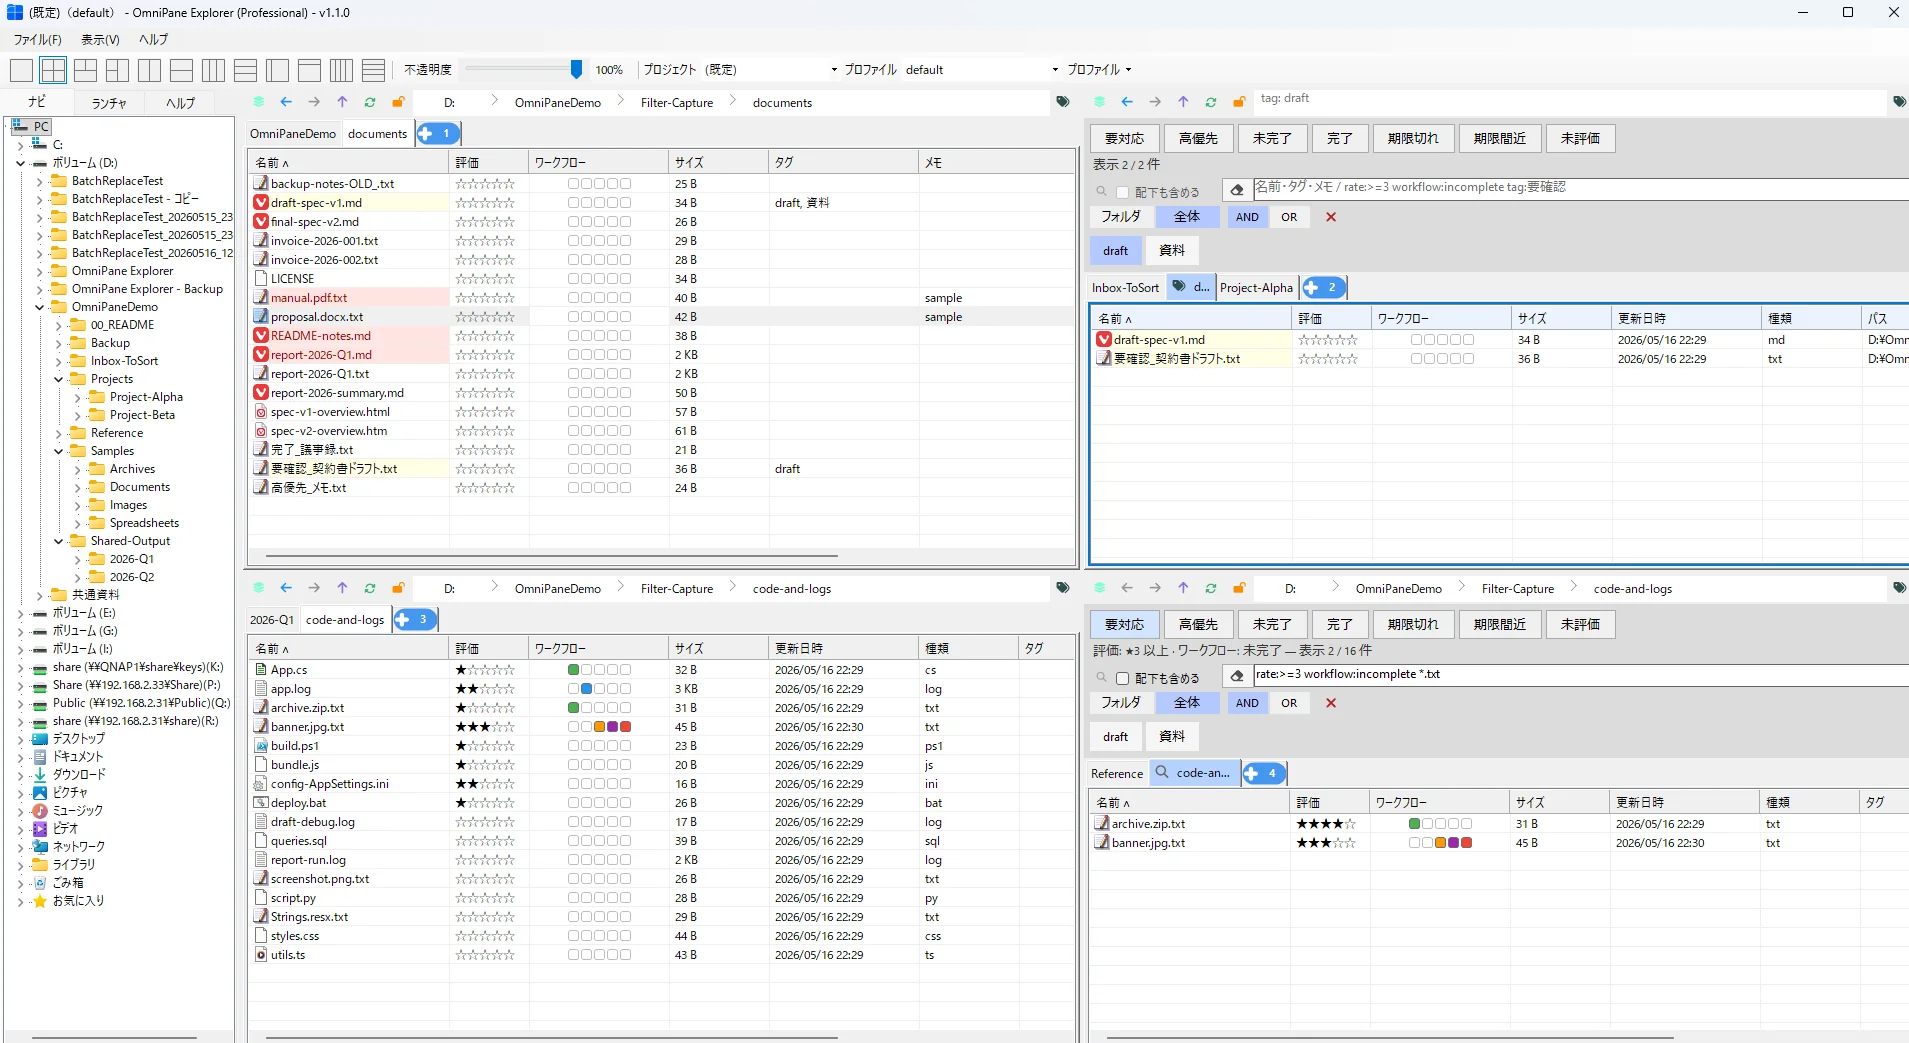Add new tab beside bottom-left code-and-logs tab
The height and width of the screenshot is (1043, 1909).
[415, 619]
